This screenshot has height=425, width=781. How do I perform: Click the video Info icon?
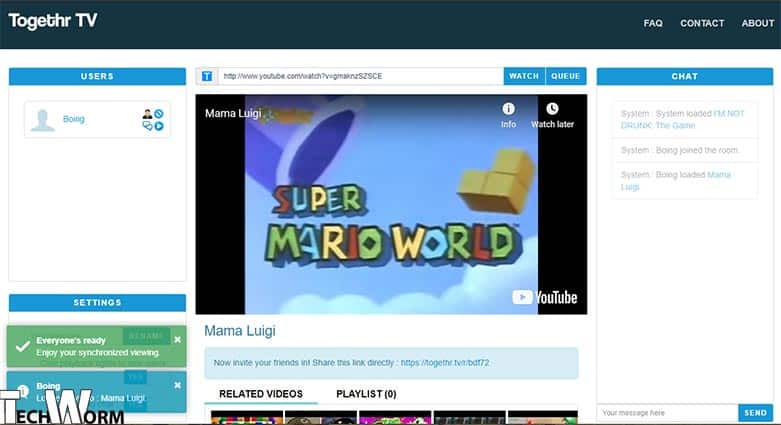pyautogui.click(x=508, y=109)
